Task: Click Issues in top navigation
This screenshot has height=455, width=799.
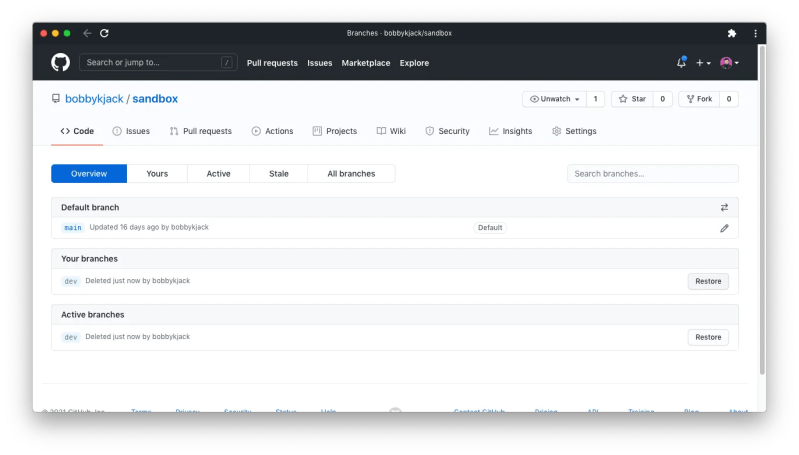Action: coord(319,63)
